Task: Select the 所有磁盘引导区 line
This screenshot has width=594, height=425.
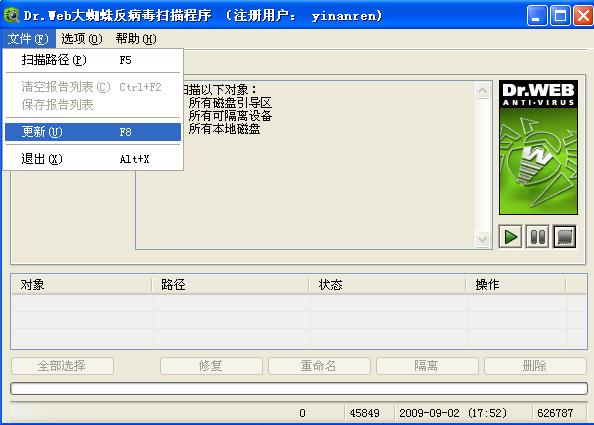Action: point(230,103)
